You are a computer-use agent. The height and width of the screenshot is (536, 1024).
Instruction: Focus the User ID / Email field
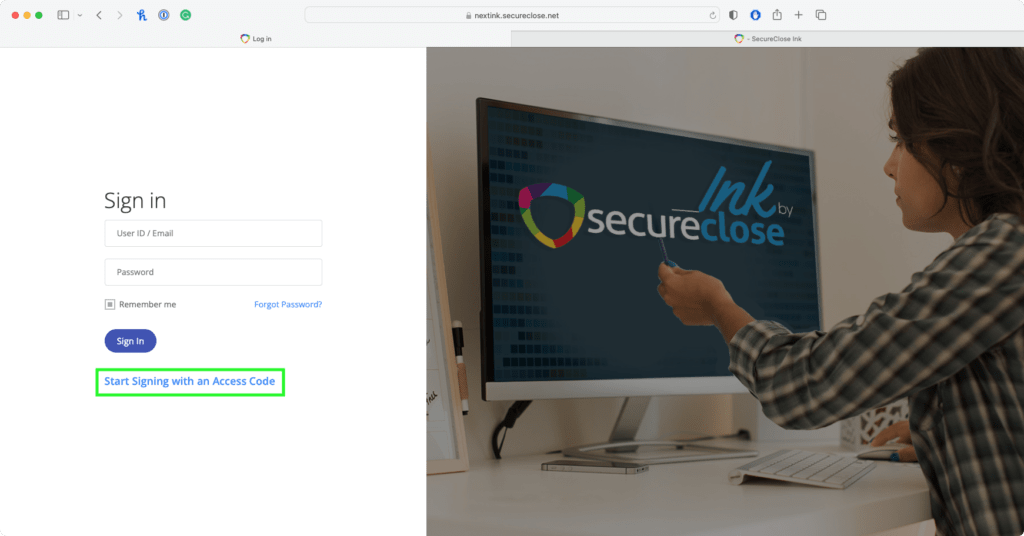pyautogui.click(x=213, y=233)
